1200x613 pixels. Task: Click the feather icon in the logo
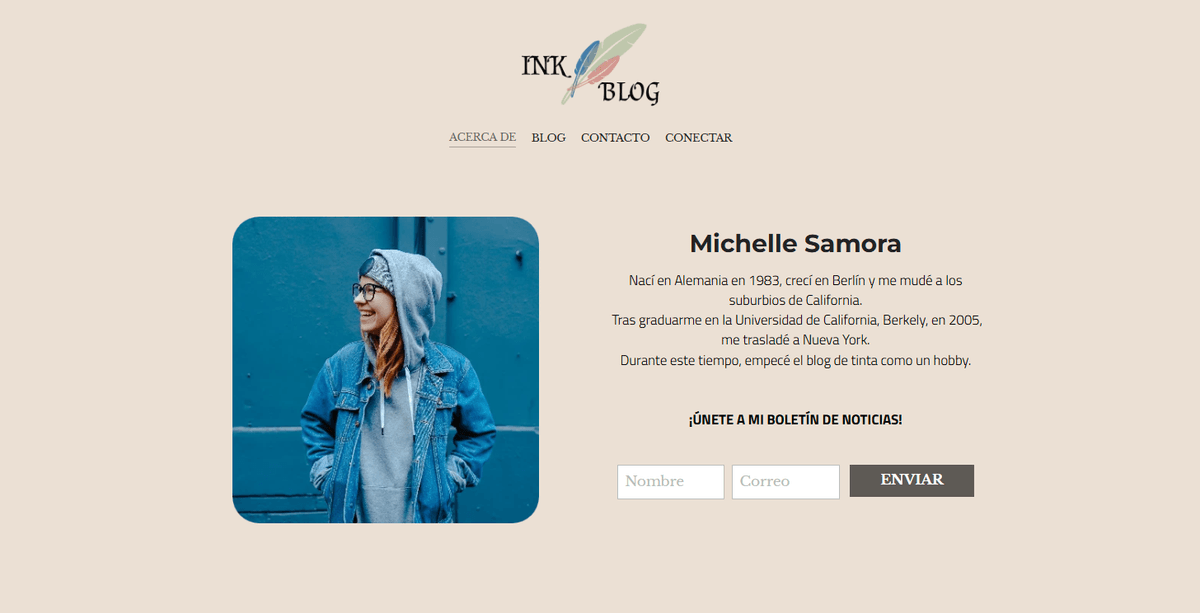(604, 62)
